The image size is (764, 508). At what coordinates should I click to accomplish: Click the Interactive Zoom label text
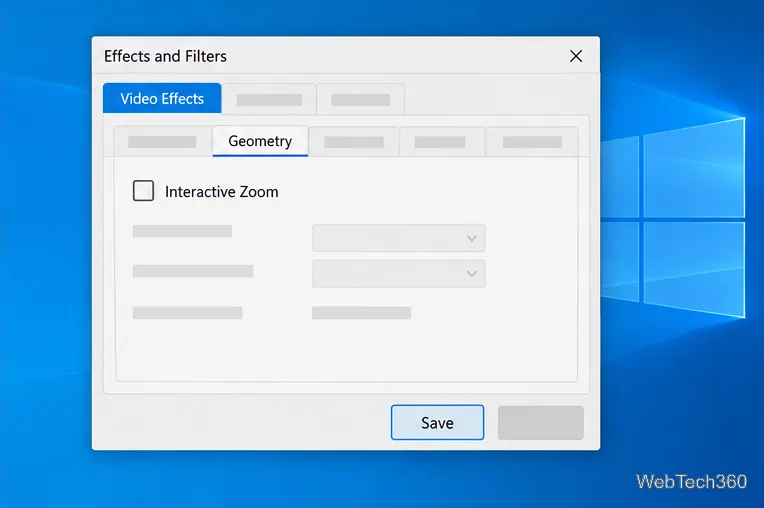point(222,191)
